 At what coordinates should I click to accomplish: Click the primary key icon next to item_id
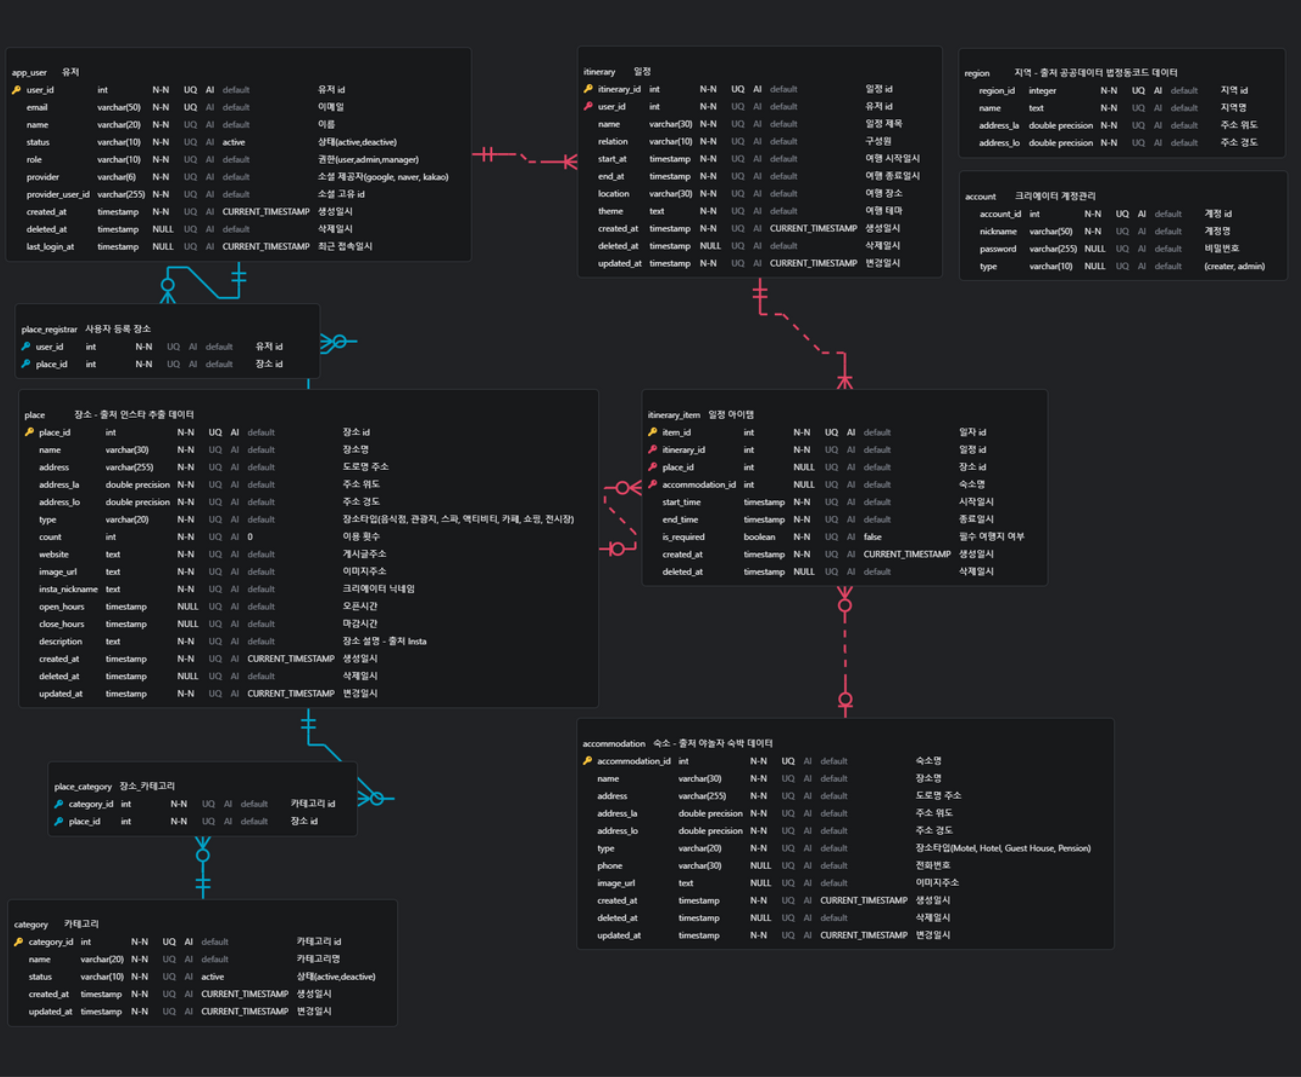652,433
